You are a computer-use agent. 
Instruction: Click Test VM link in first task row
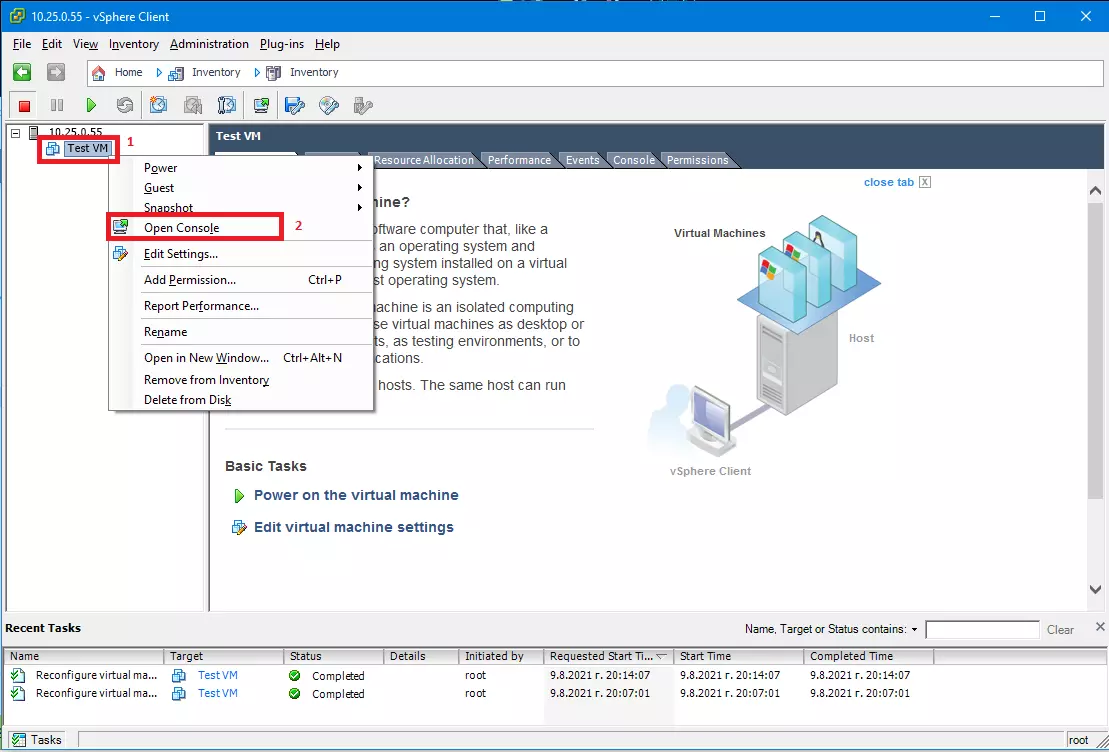click(x=218, y=676)
